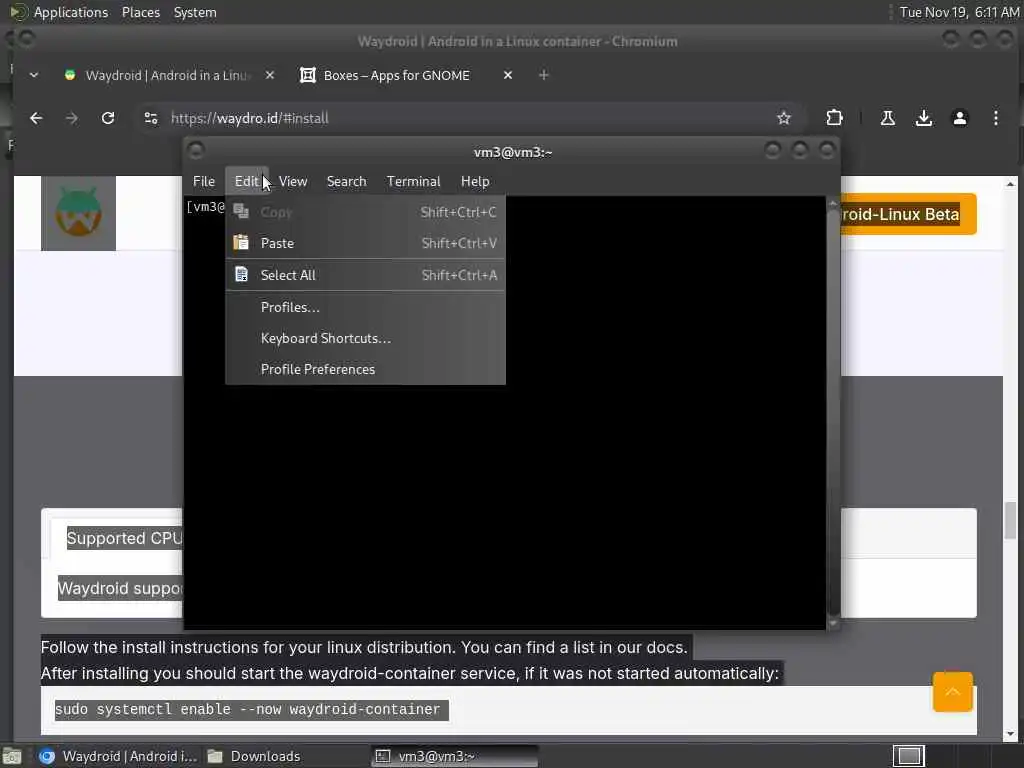Click the terminal window menu button in titlebar
The height and width of the screenshot is (768, 1024).
[x=196, y=151]
